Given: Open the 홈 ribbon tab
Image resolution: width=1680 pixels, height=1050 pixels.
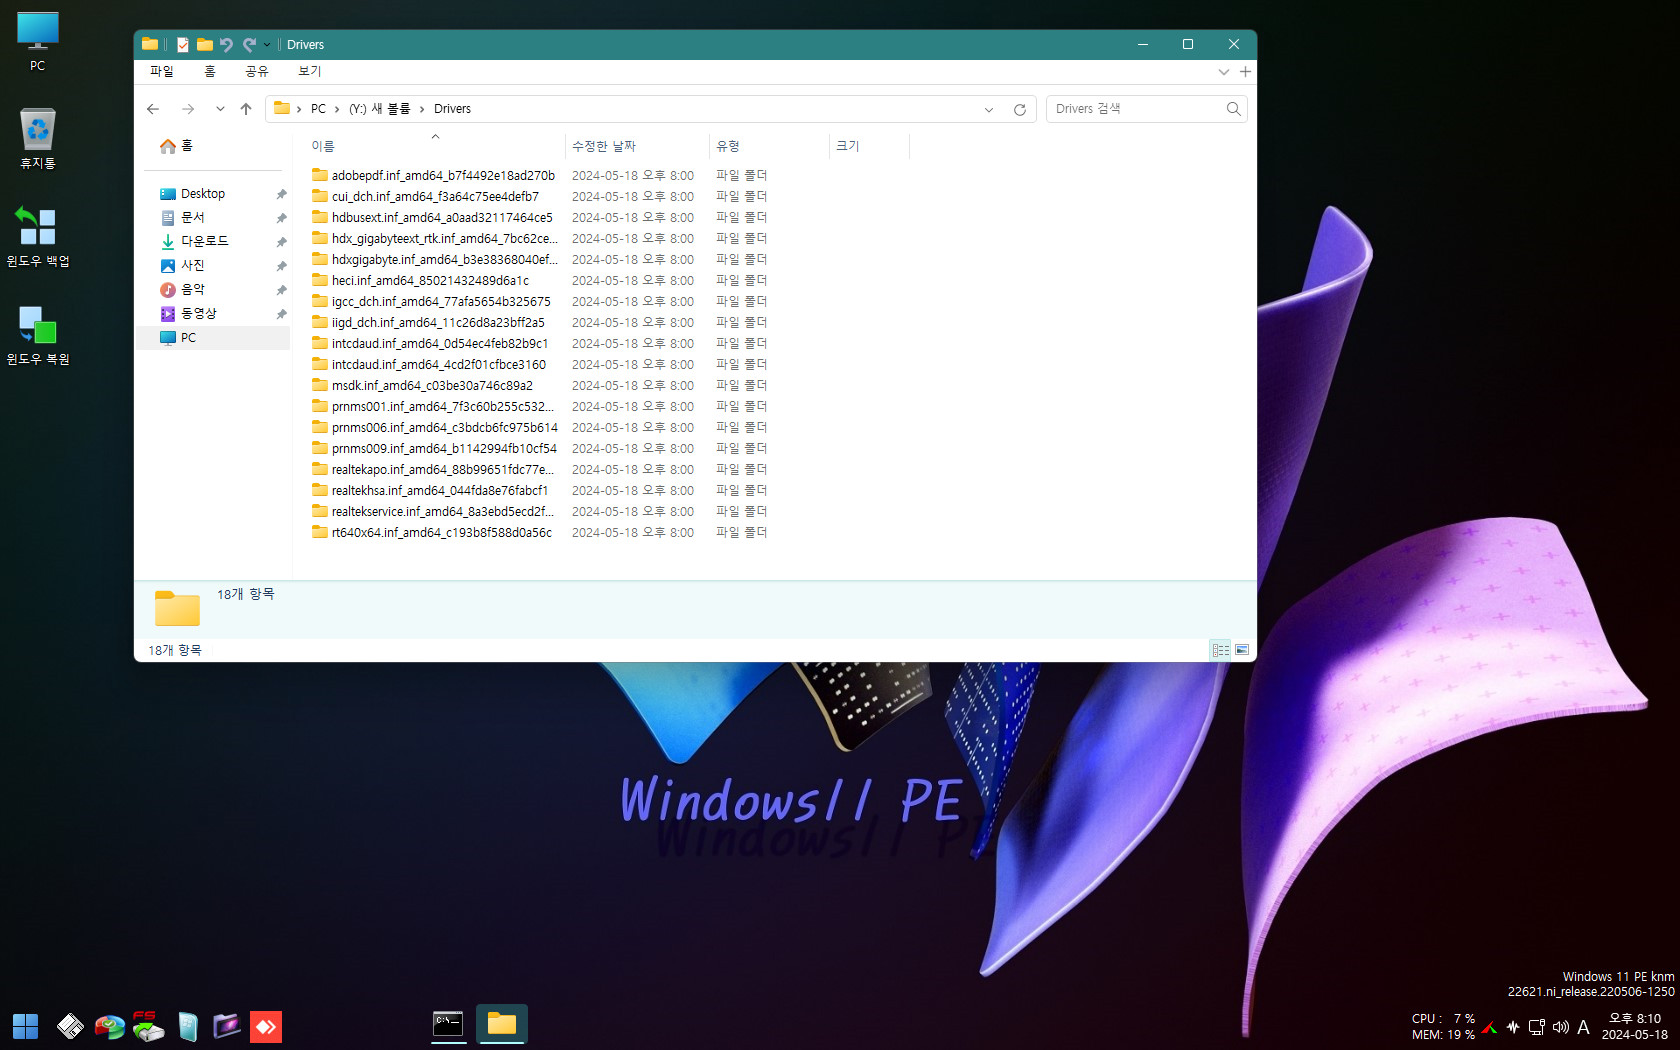Looking at the screenshot, I should 210,72.
